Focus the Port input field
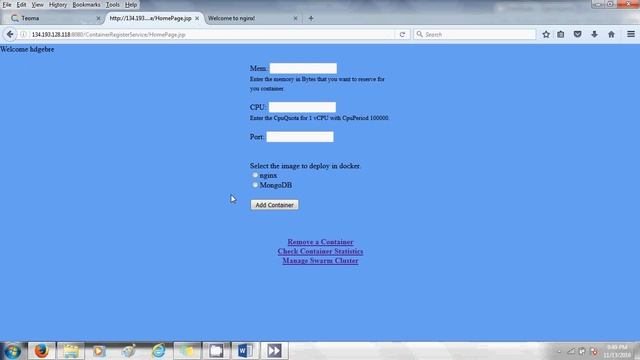 (x=300, y=137)
